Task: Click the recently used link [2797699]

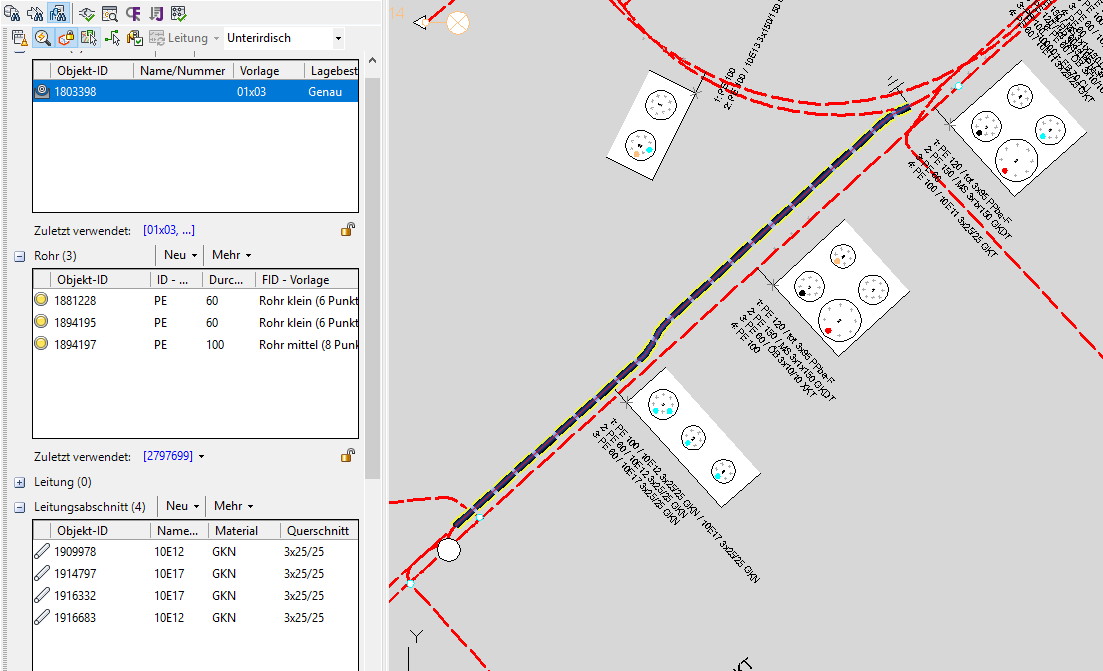Action: tap(167, 456)
